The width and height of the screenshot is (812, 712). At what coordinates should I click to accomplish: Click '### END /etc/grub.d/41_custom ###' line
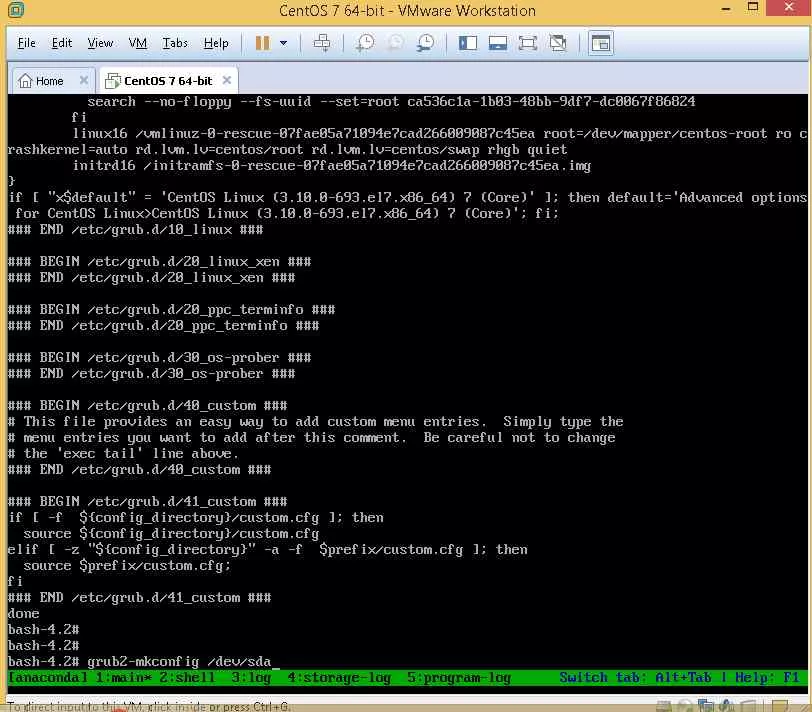139,598
